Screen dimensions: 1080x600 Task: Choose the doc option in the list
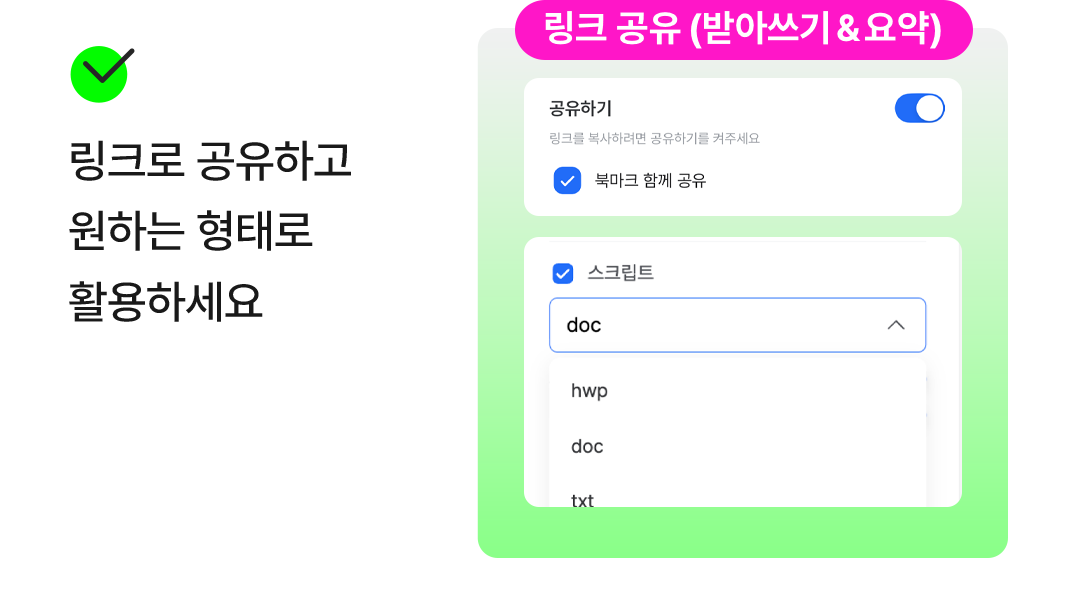[x=588, y=446]
